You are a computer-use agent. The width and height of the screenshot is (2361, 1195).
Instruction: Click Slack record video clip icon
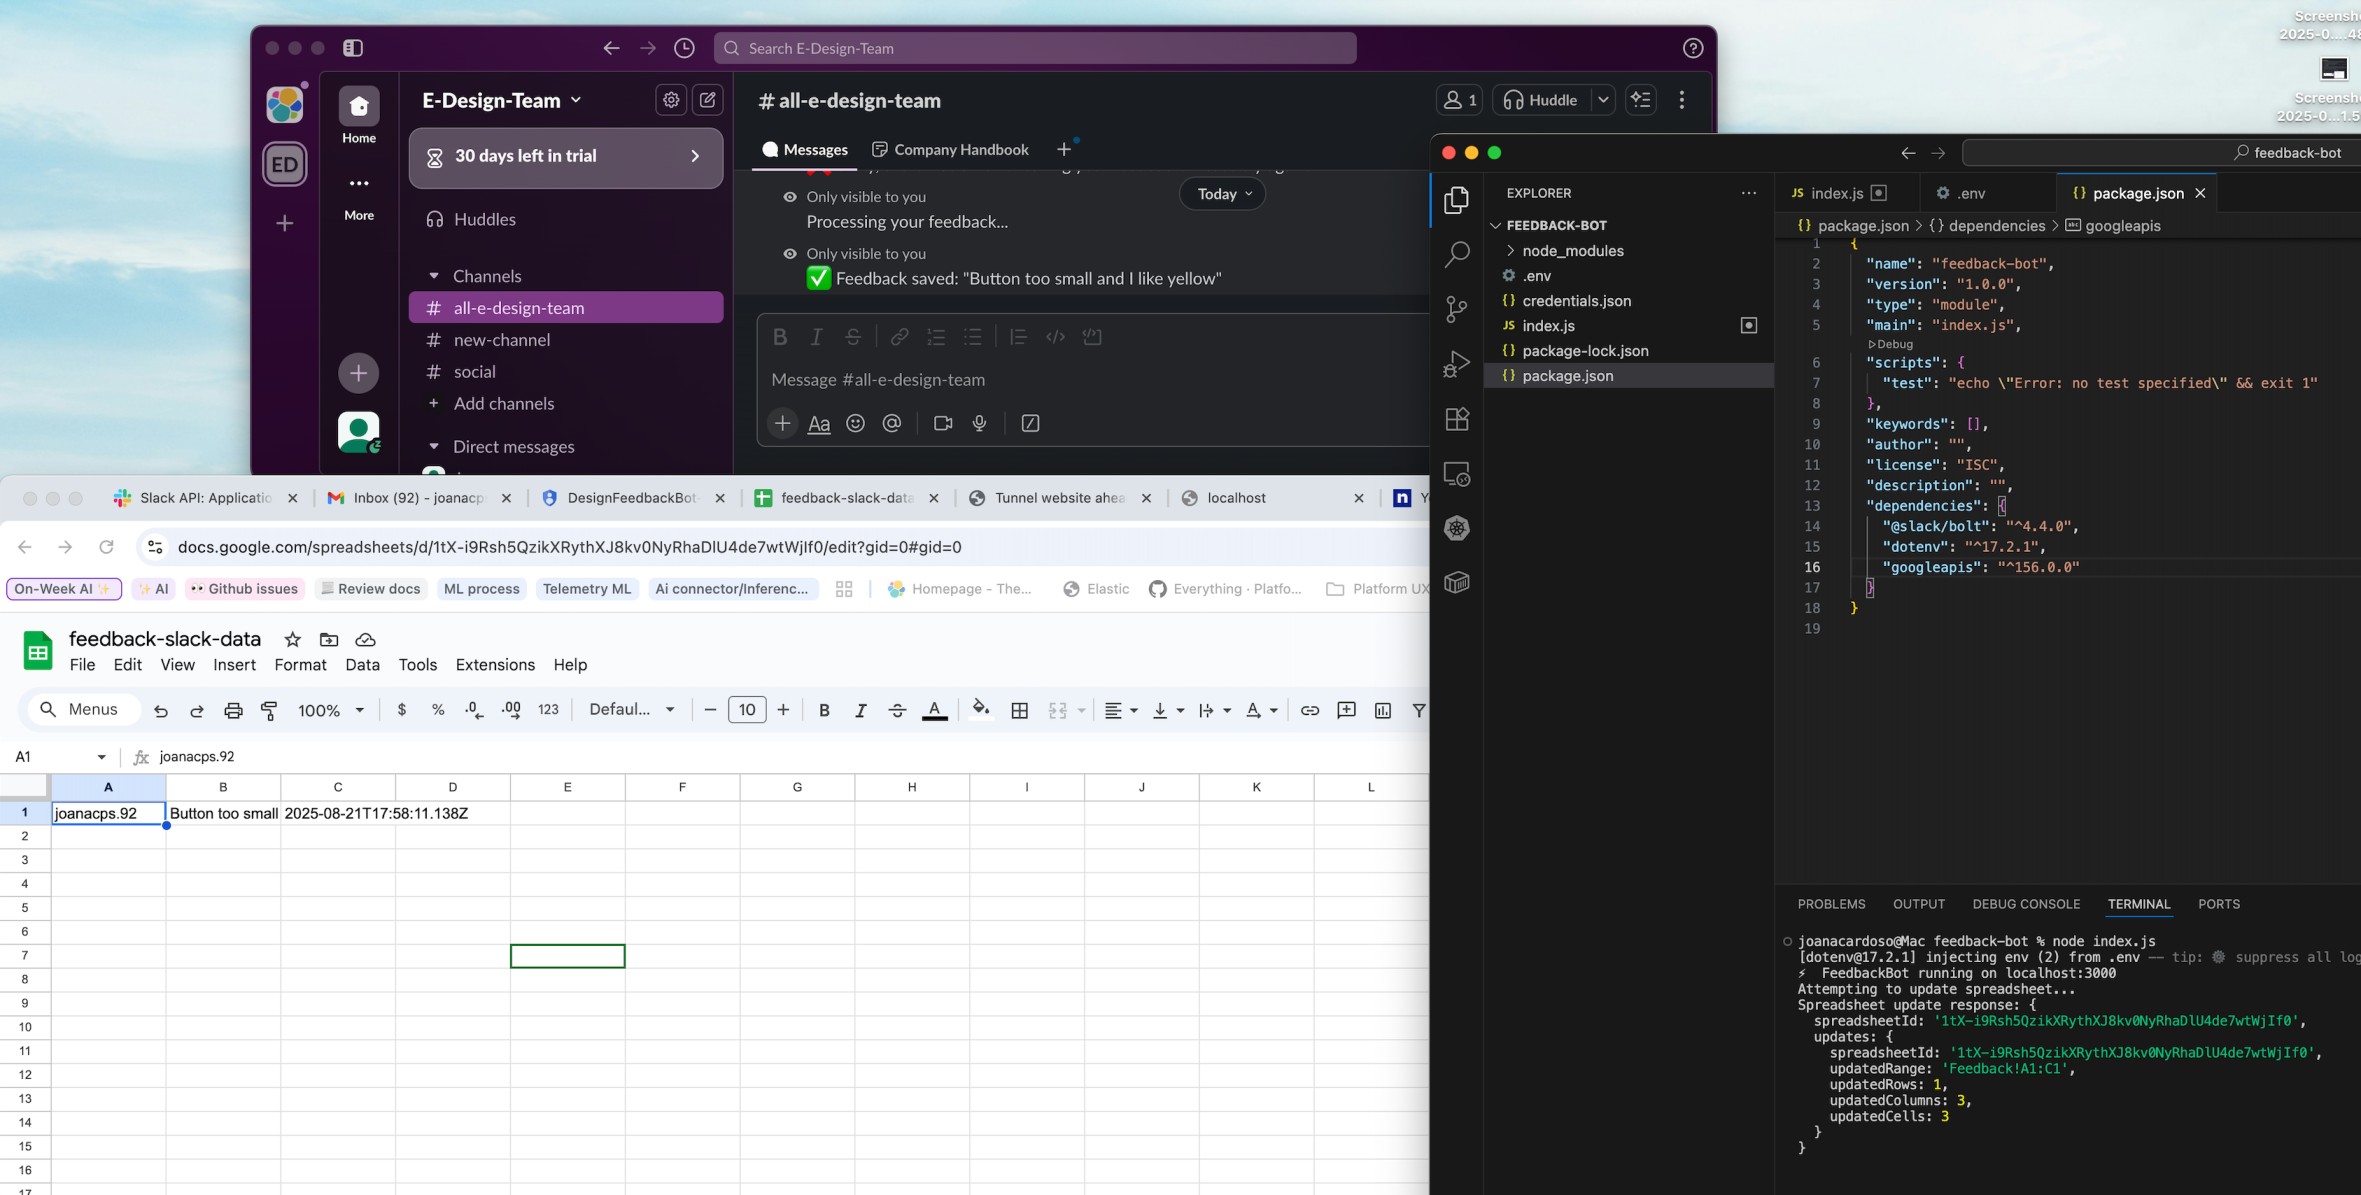tap(943, 423)
